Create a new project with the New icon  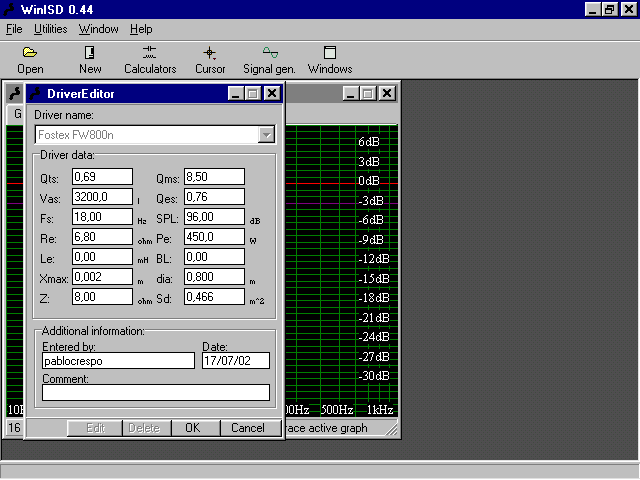point(90,60)
